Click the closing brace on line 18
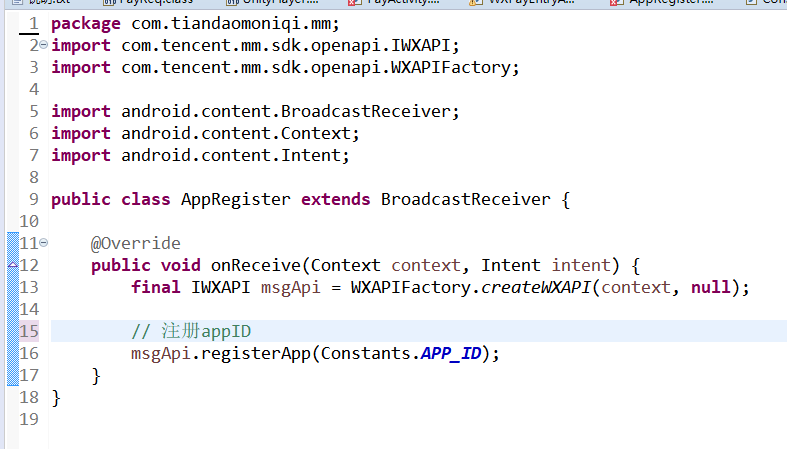The width and height of the screenshot is (787, 449). click(56, 398)
